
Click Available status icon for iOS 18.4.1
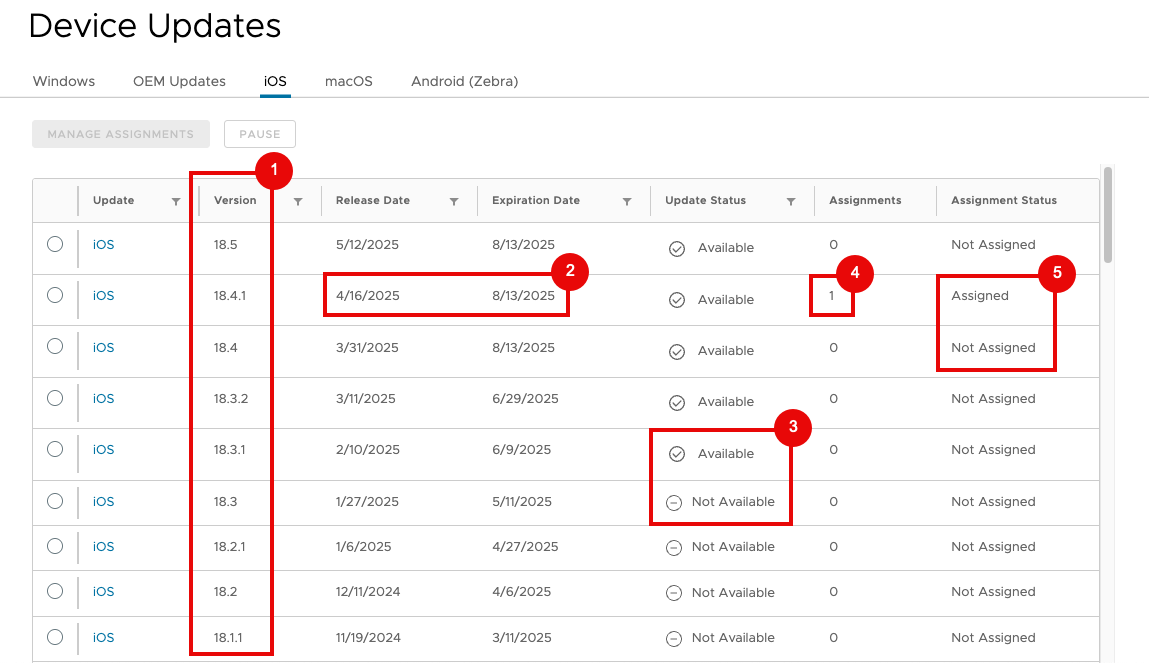point(677,300)
